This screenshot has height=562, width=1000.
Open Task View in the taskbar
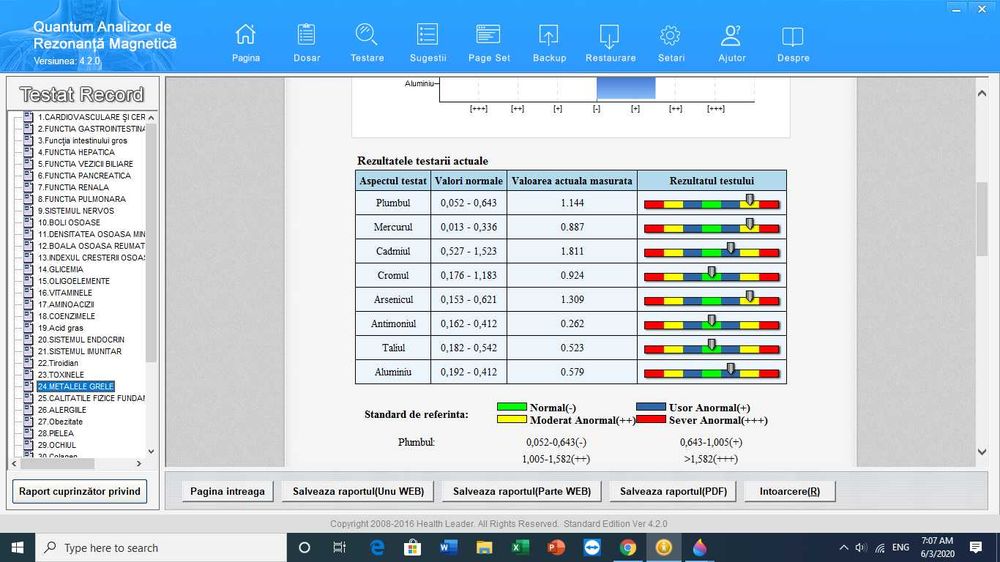pyautogui.click(x=339, y=547)
